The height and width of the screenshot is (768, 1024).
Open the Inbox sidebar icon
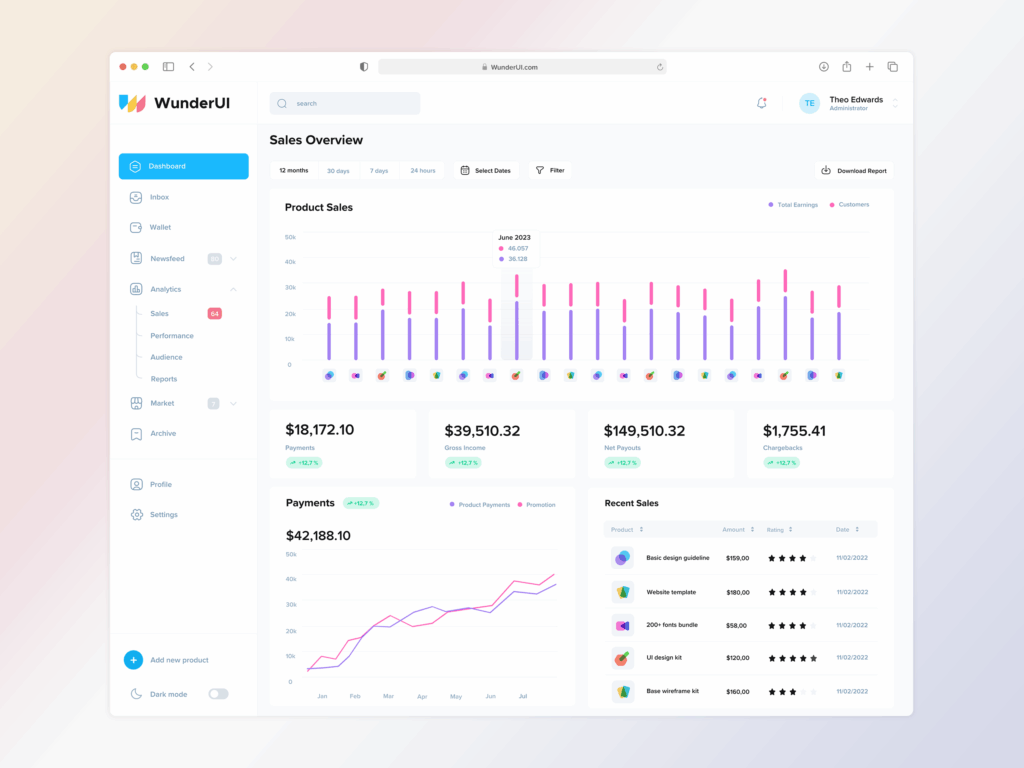pyautogui.click(x=136, y=197)
